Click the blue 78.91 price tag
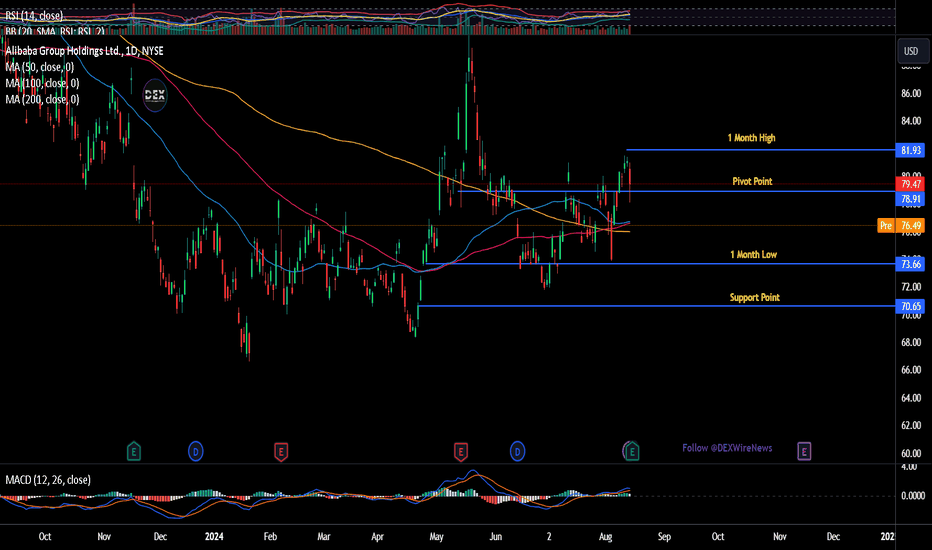This screenshot has height=550, width=932. tap(910, 199)
